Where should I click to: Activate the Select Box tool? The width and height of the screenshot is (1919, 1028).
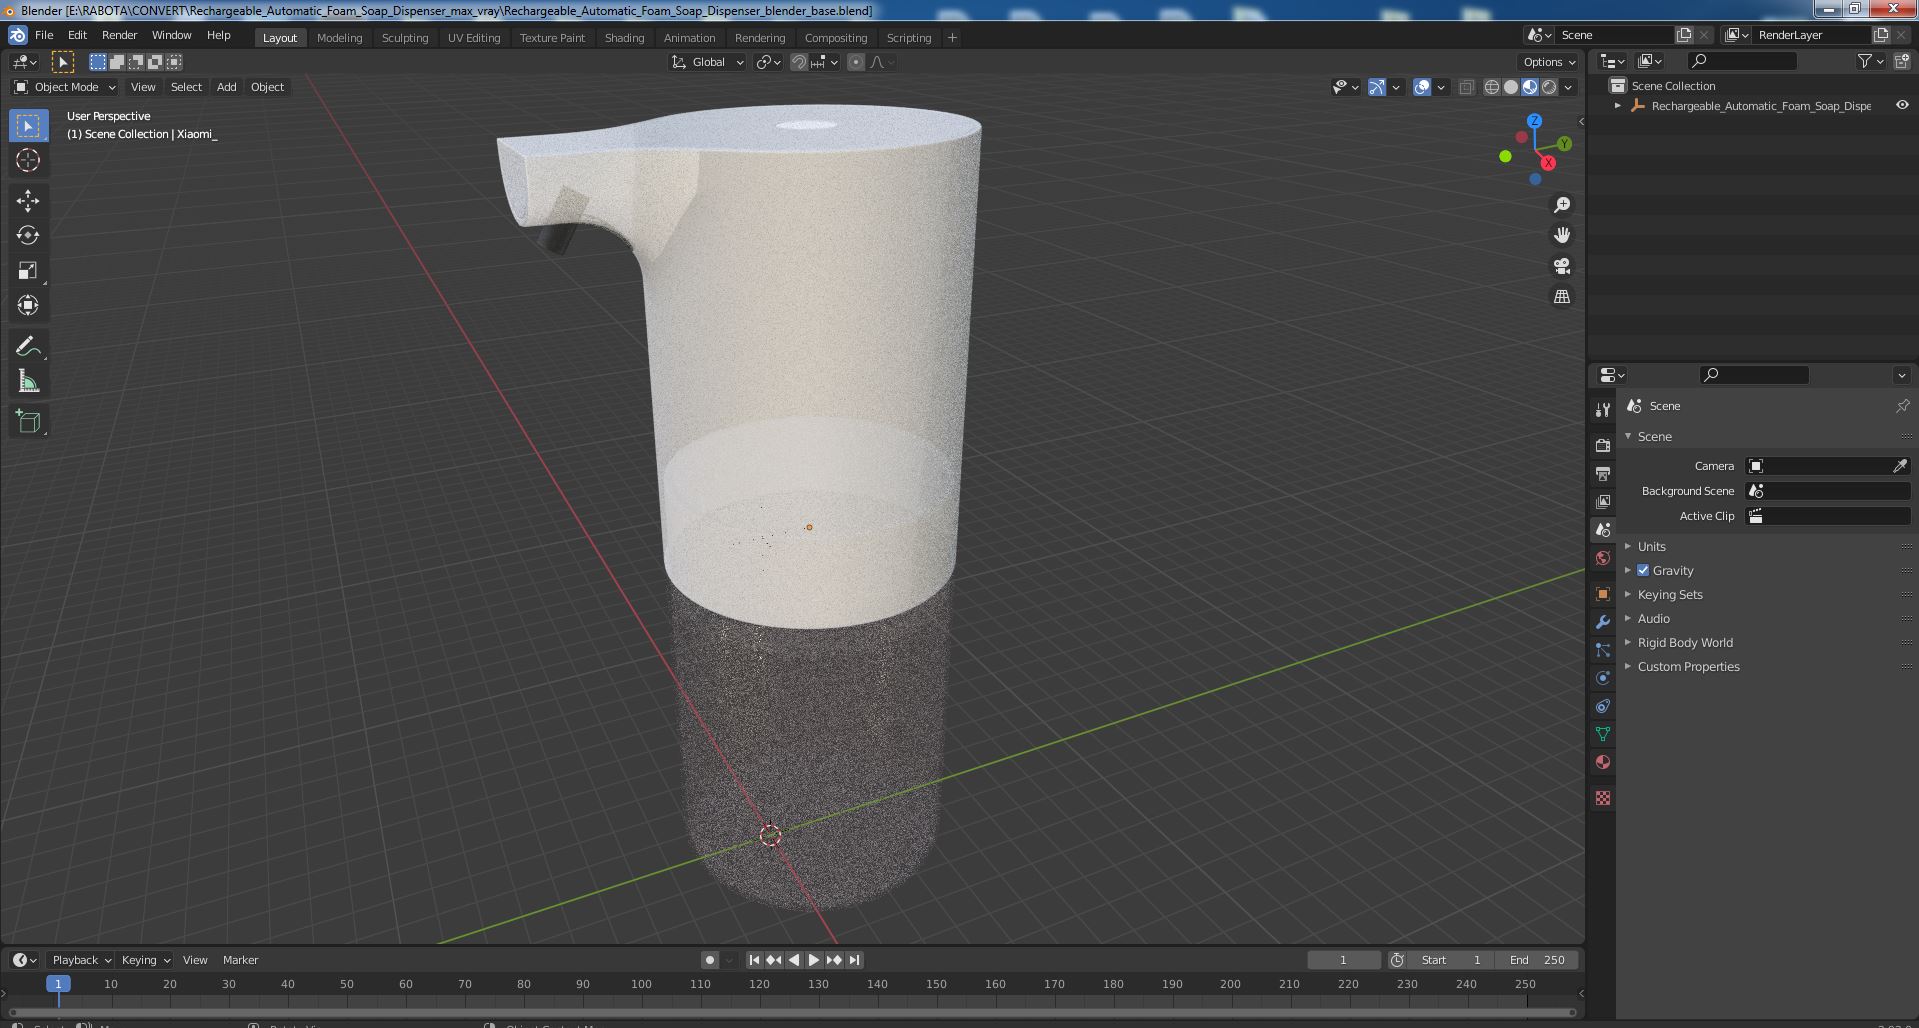(x=28, y=125)
